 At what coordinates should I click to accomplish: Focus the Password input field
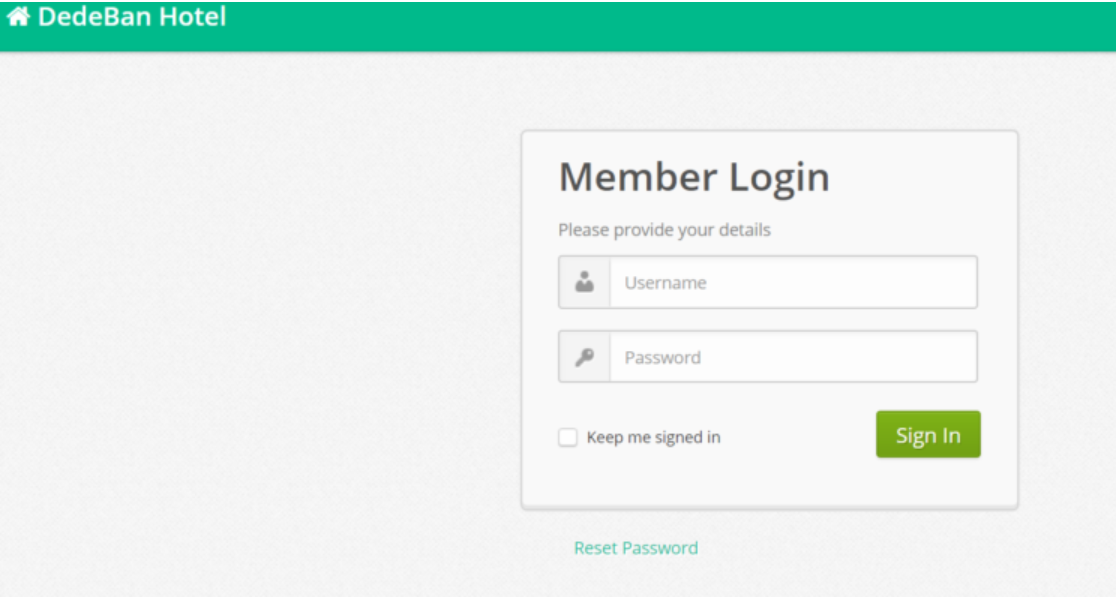(x=793, y=356)
